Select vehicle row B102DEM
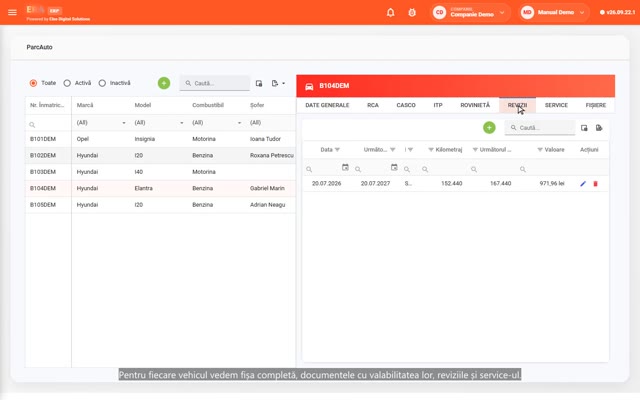 click(160, 156)
